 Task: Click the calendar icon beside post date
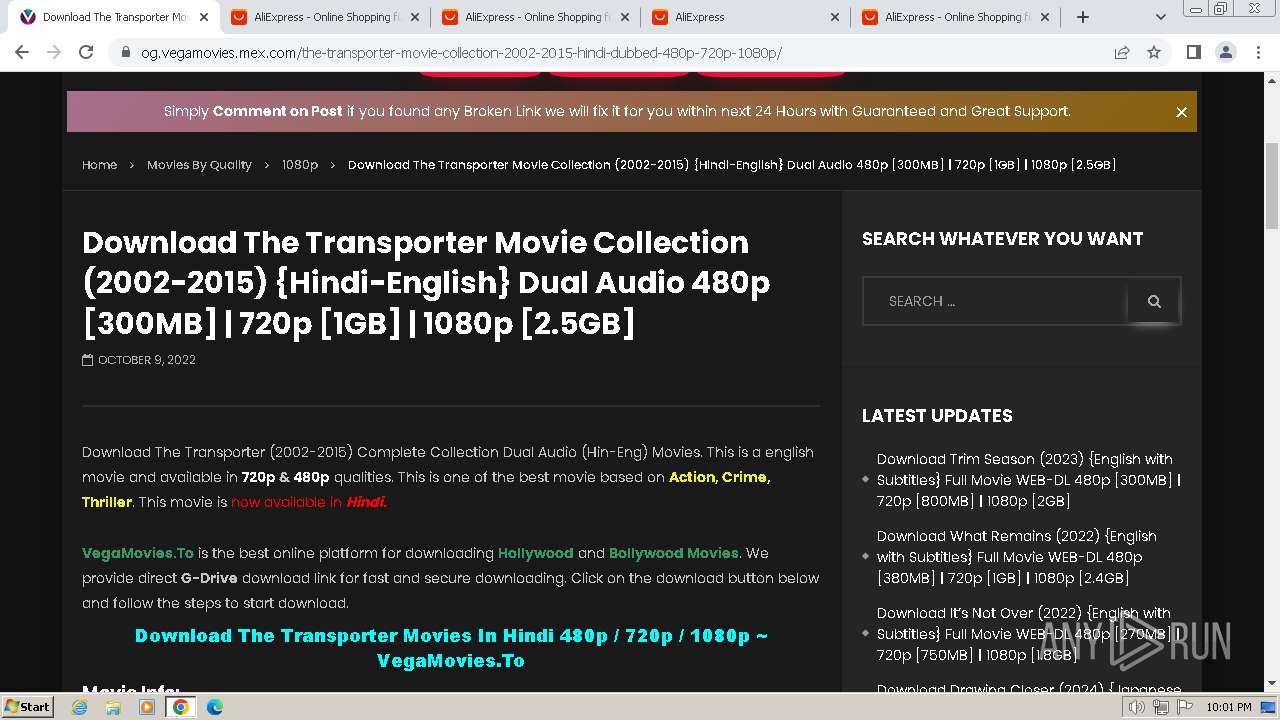coord(87,360)
